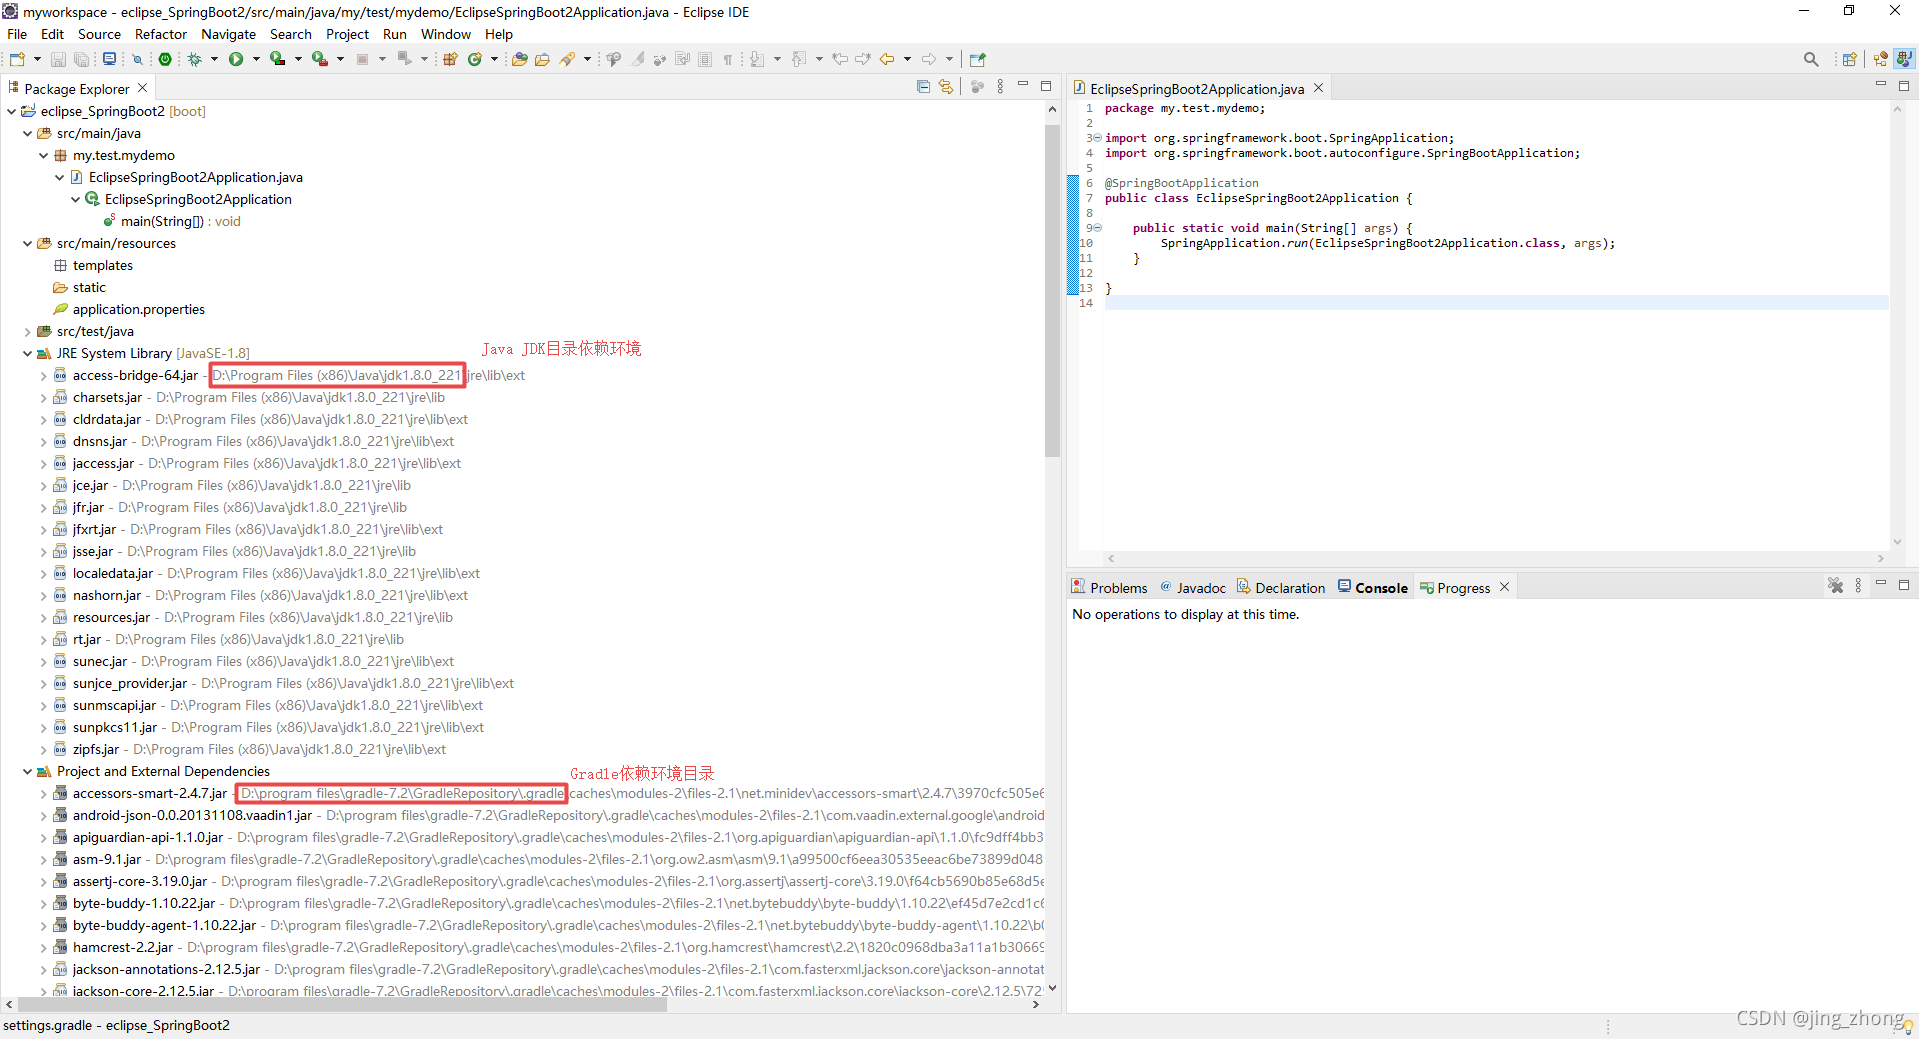Minimize the Package Explorer view
Image resolution: width=1919 pixels, height=1039 pixels.
coord(1023,85)
